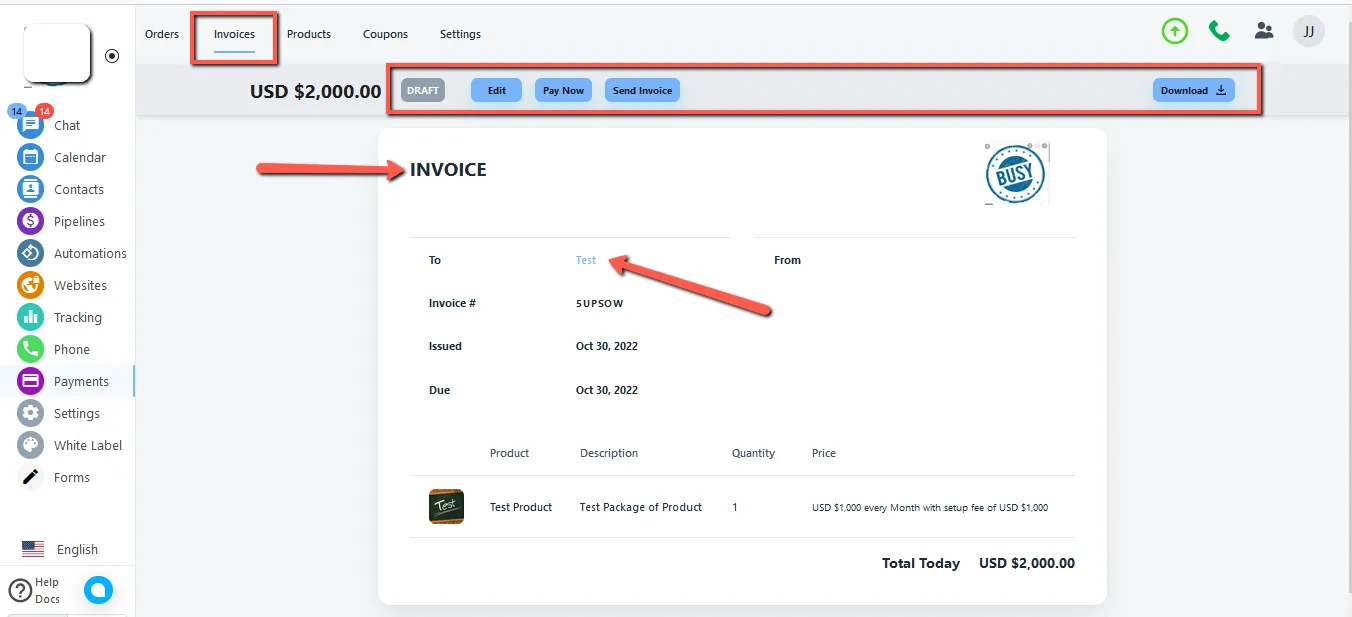Click the company logo box at top left
Screen dimensions: 1352x617
tap(57, 53)
